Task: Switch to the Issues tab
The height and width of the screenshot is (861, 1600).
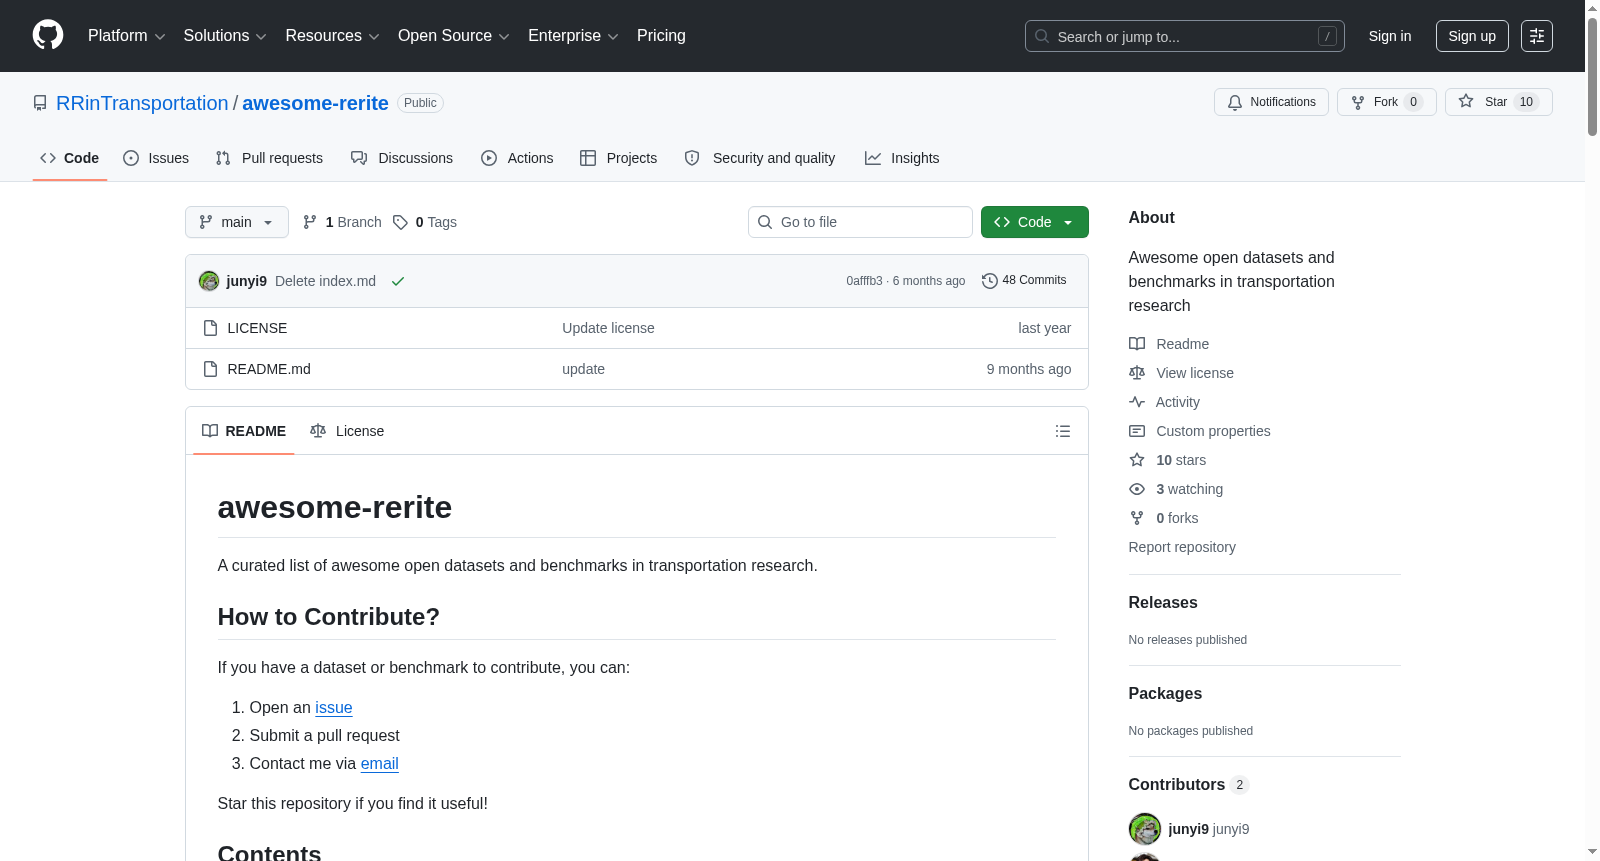Action: click(x=156, y=158)
